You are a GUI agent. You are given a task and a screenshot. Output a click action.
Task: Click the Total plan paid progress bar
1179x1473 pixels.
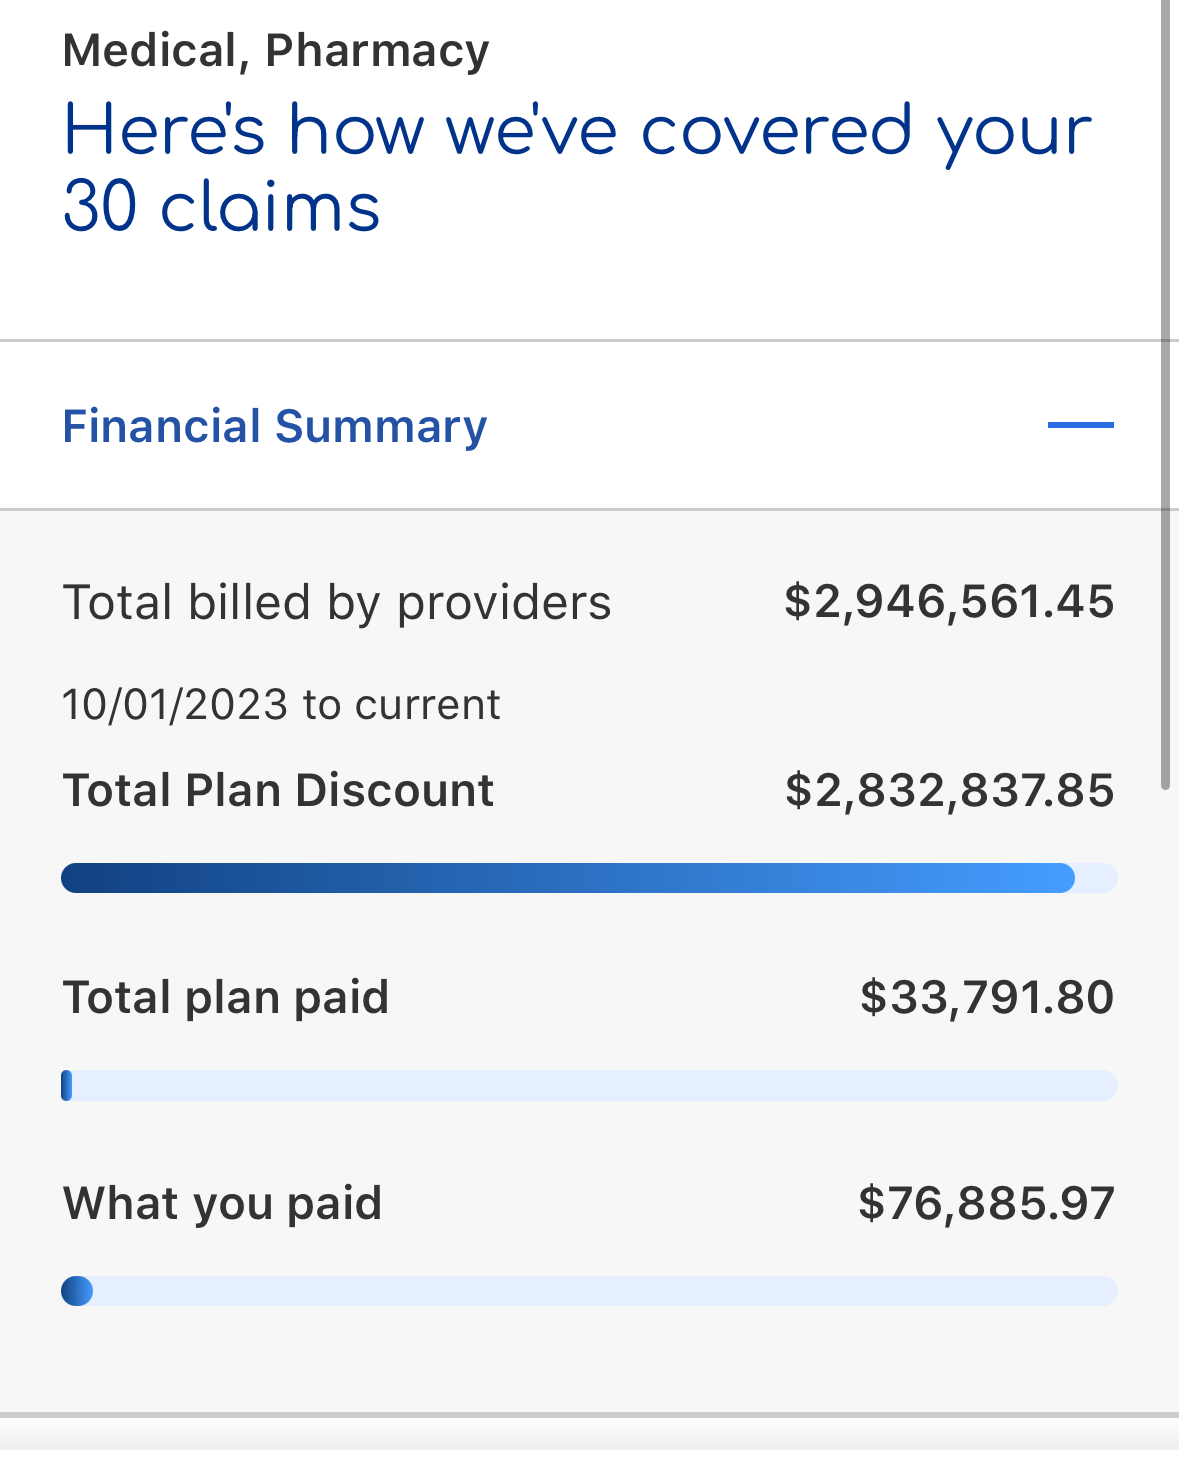pyautogui.click(x=589, y=1085)
